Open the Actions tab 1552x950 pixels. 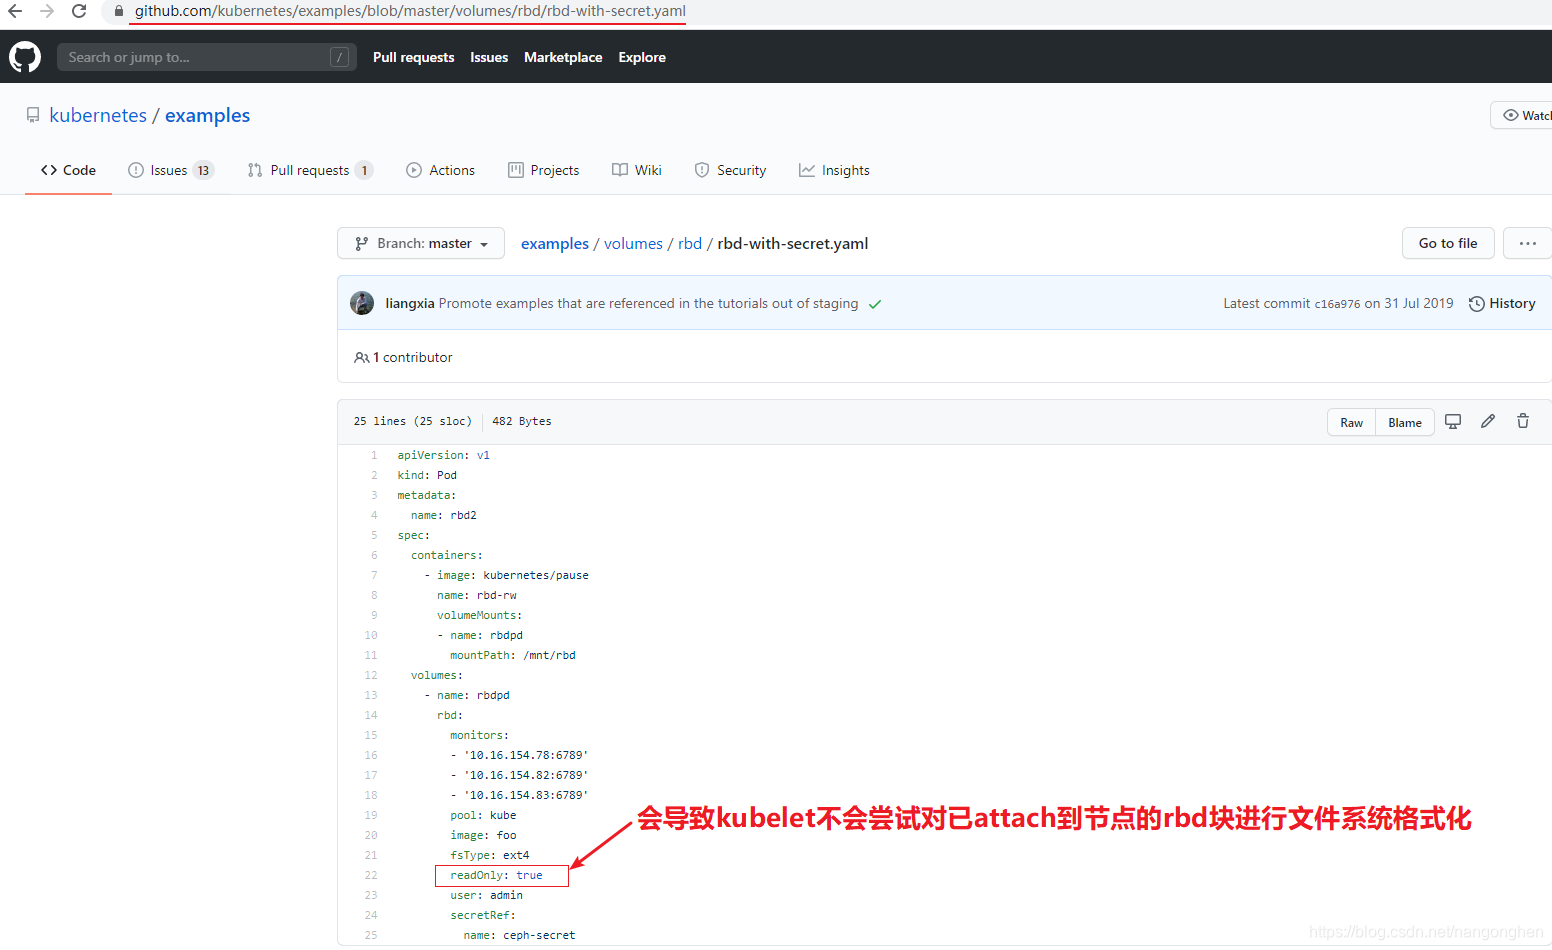[441, 170]
